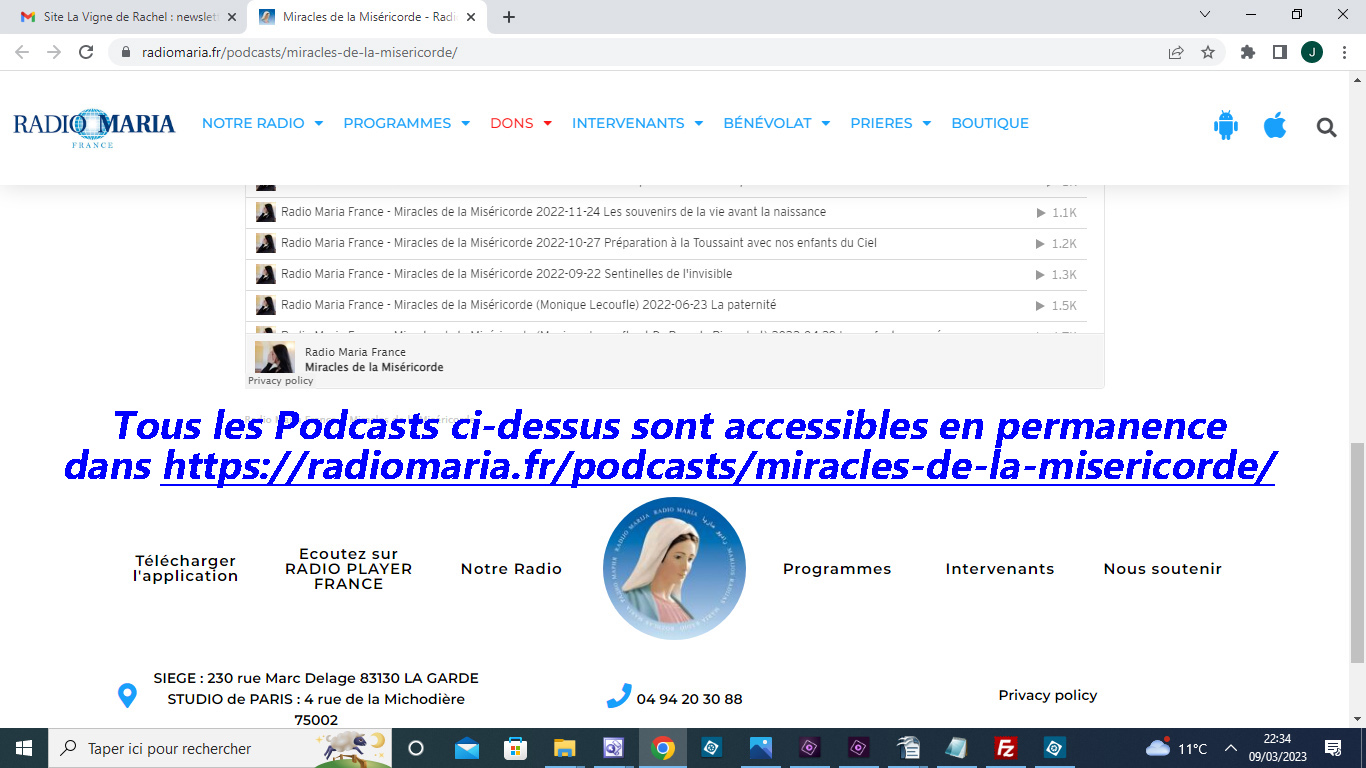The image size is (1366, 768).
Task: Click the thumbnail of the 2022-10-27 episode
Action: pyautogui.click(x=265, y=243)
